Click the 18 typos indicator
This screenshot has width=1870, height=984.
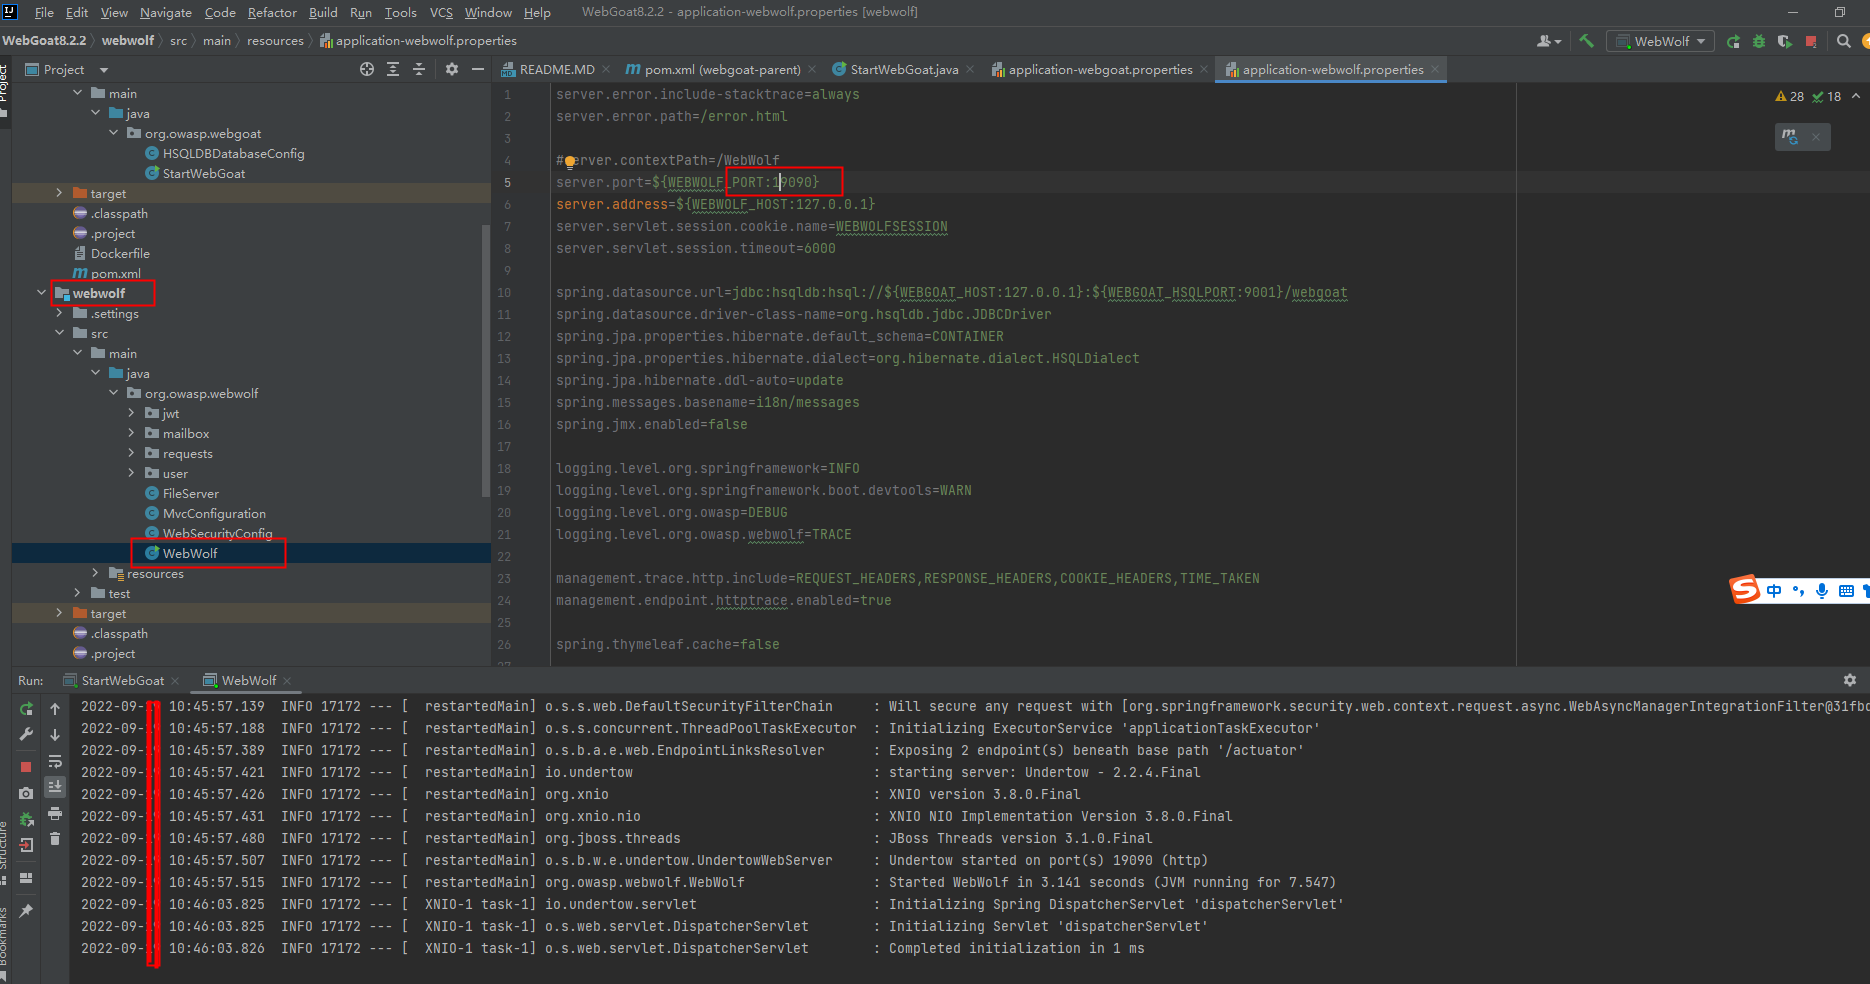click(1826, 97)
